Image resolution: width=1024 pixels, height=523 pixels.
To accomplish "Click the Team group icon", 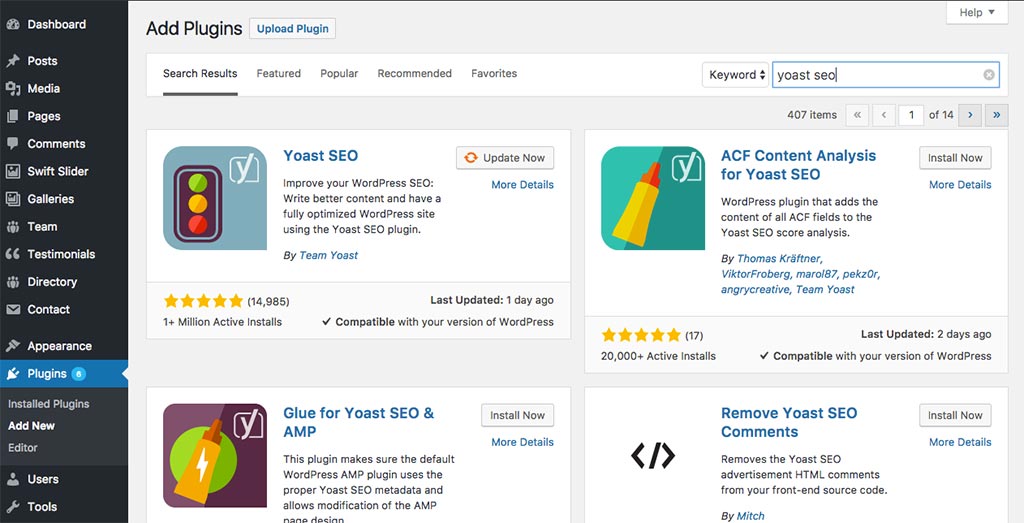I will tap(13, 227).
